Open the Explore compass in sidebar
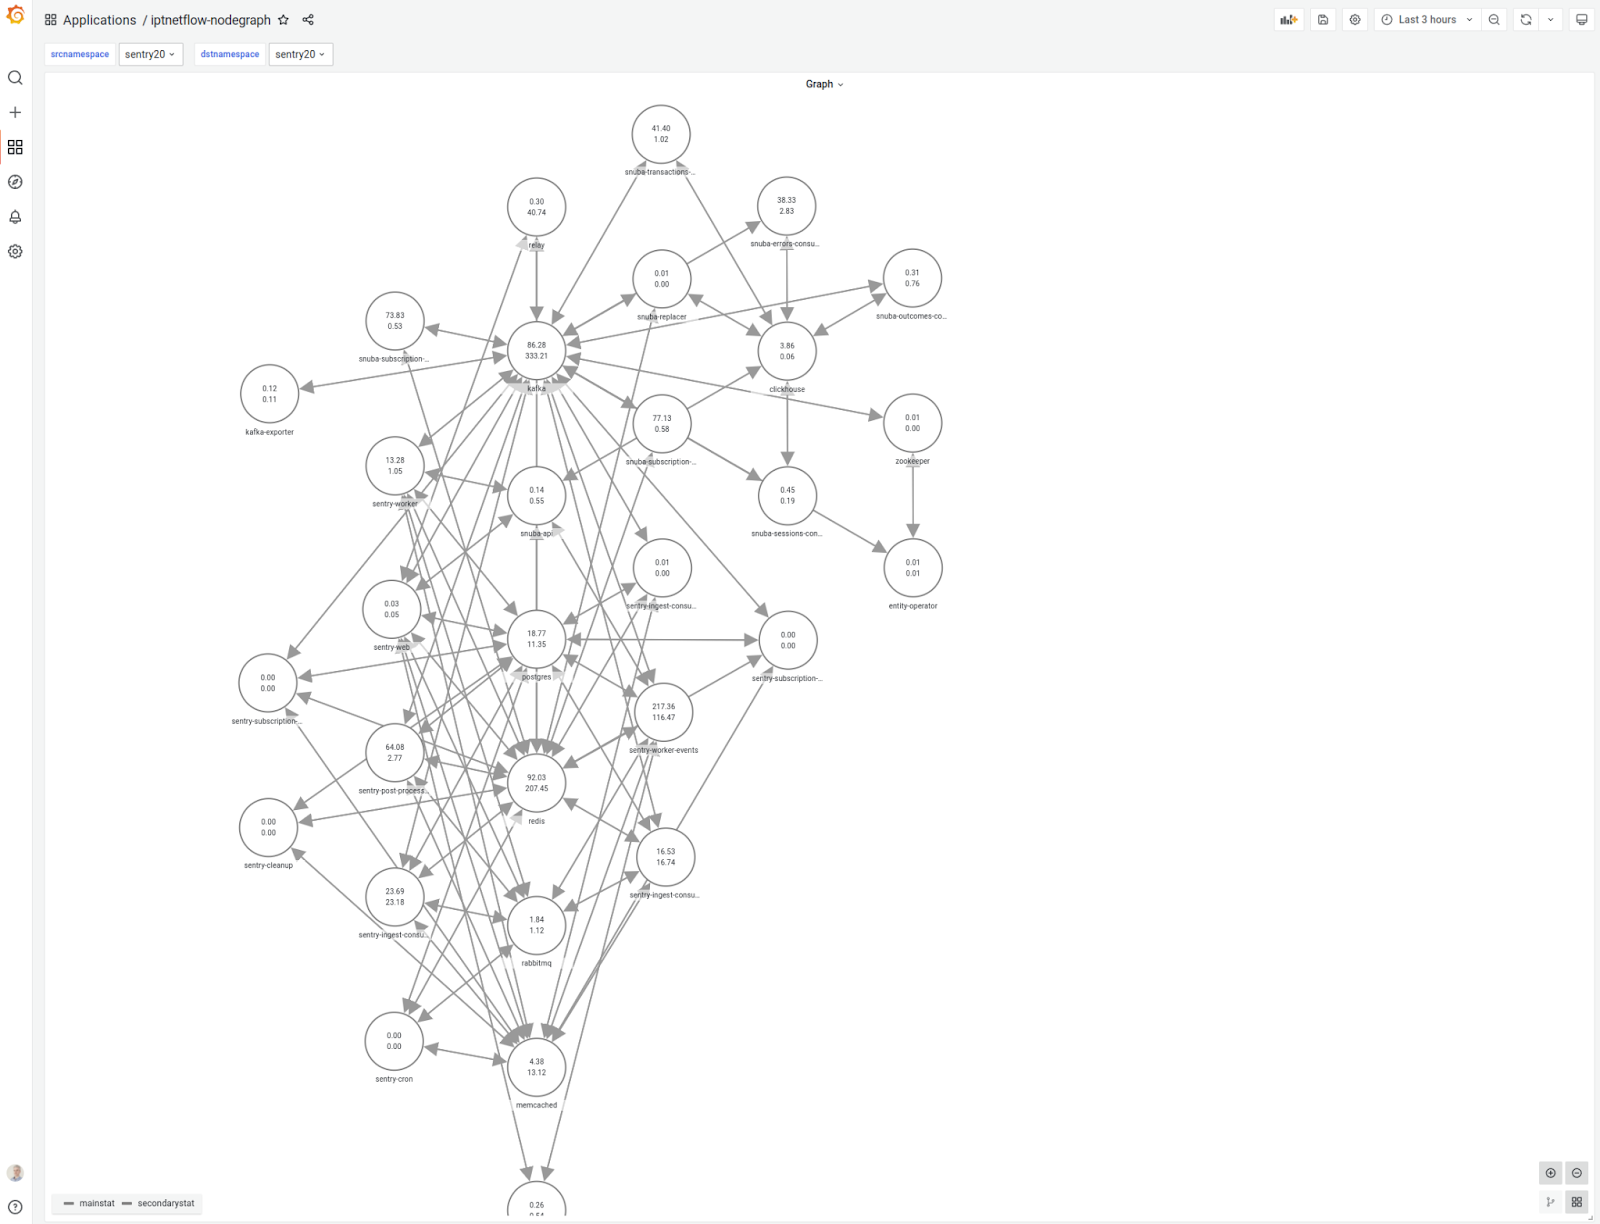The image size is (1600, 1224). (x=15, y=182)
